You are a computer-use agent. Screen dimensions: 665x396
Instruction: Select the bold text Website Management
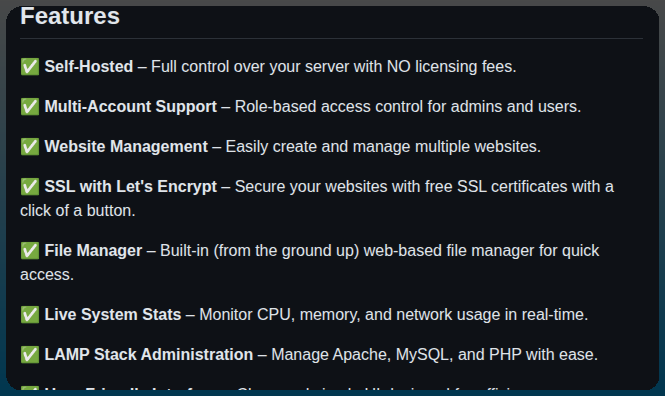pyautogui.click(x=126, y=146)
